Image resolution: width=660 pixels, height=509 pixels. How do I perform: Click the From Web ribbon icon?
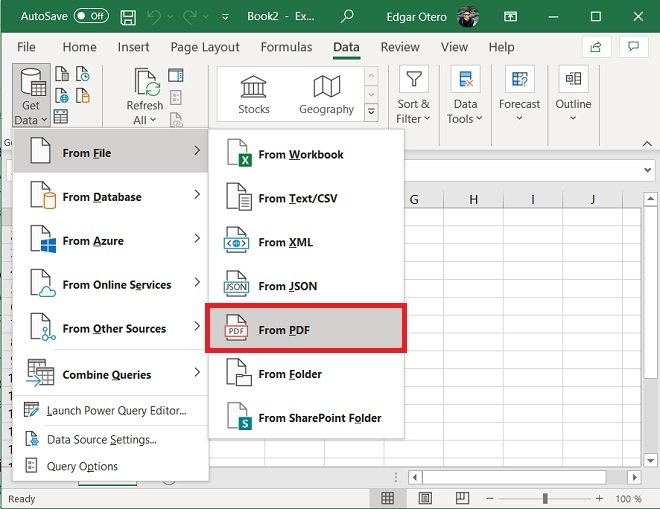click(x=62, y=96)
